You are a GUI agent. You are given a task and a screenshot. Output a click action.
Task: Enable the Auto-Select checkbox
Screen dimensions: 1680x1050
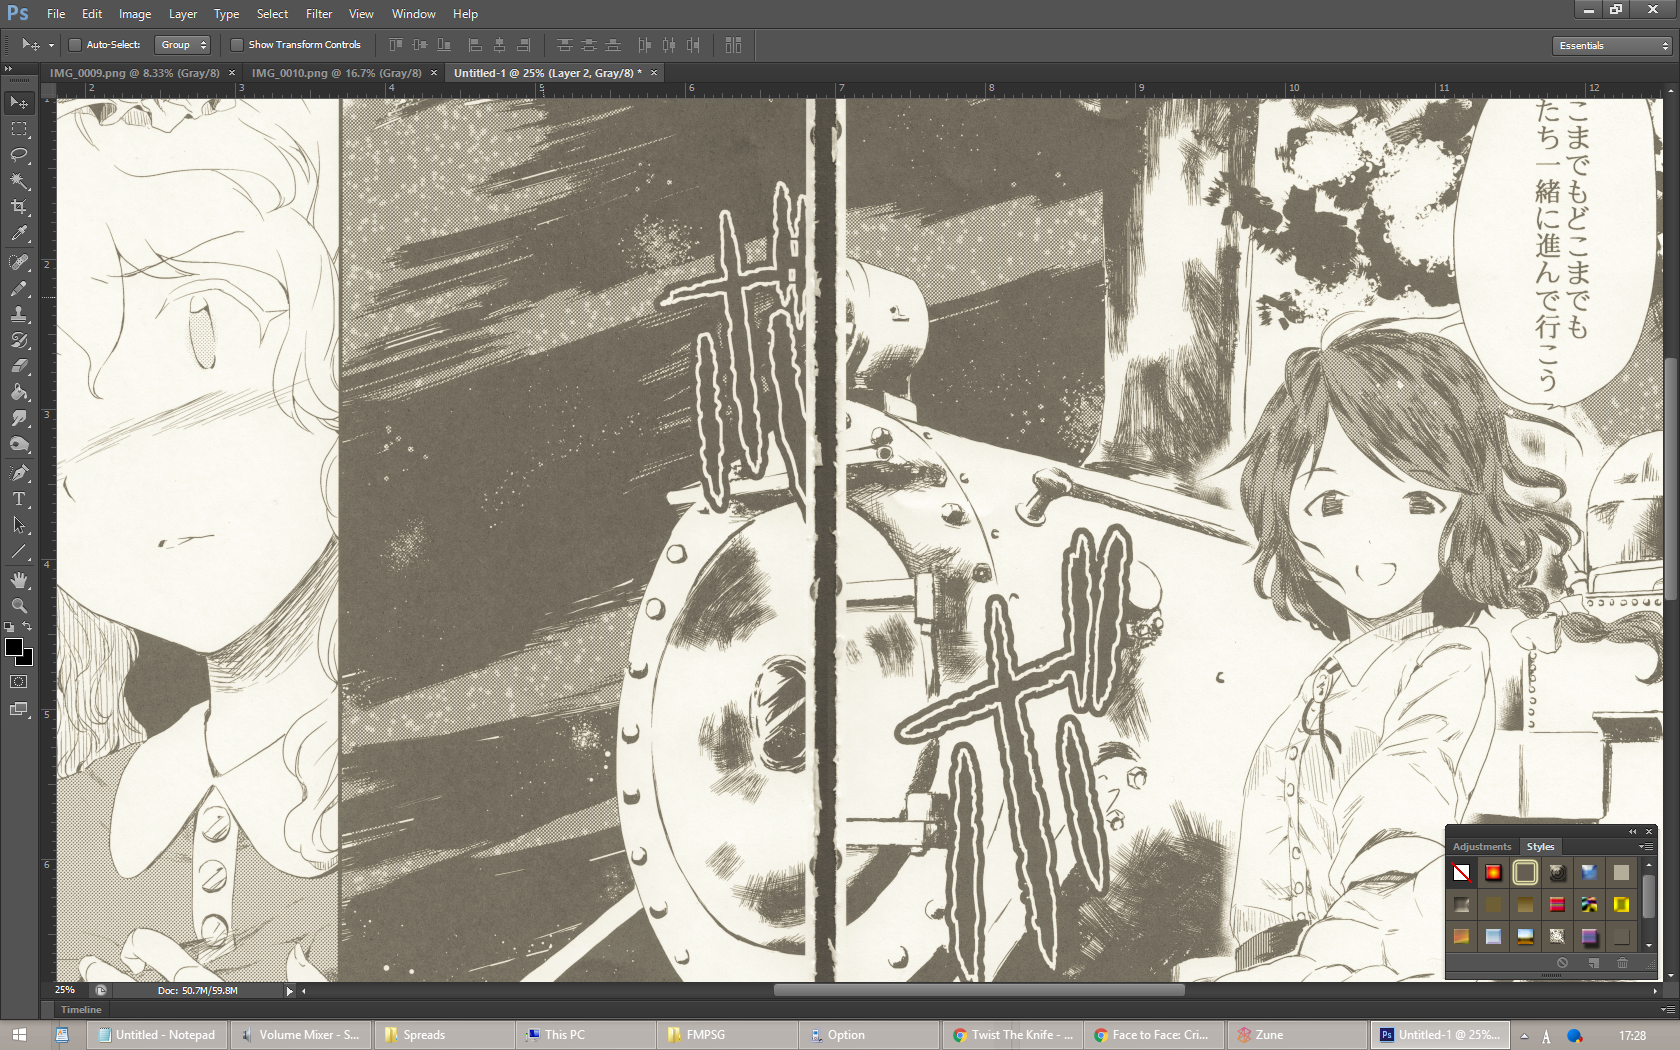pyautogui.click(x=74, y=45)
